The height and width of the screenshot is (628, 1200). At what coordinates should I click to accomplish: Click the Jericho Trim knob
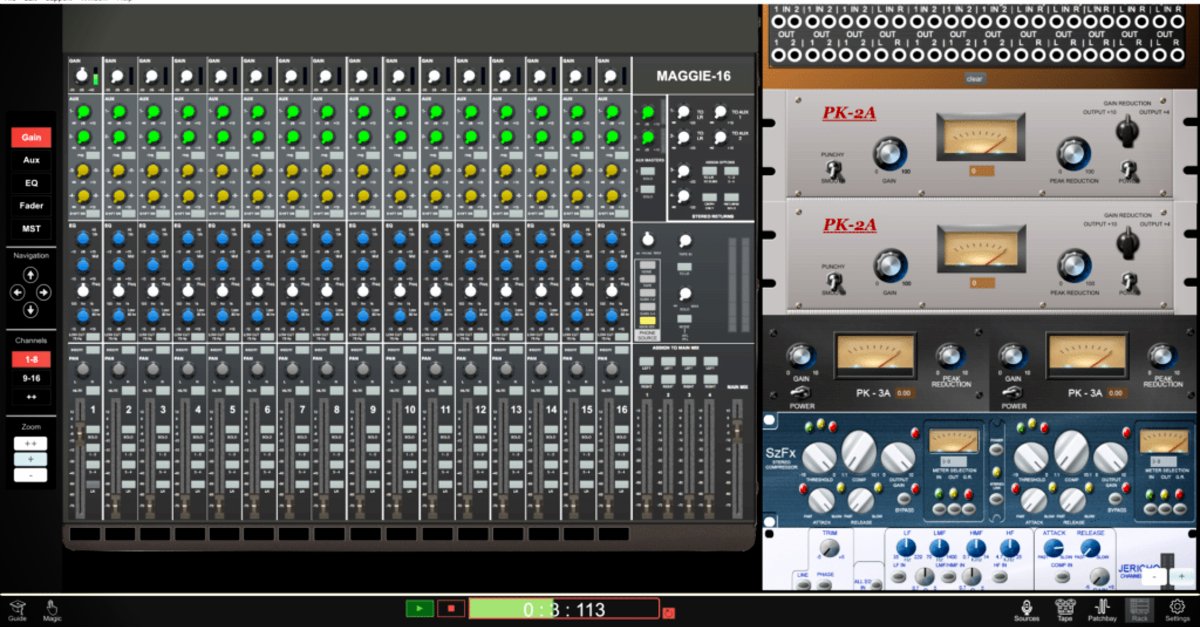point(829,549)
